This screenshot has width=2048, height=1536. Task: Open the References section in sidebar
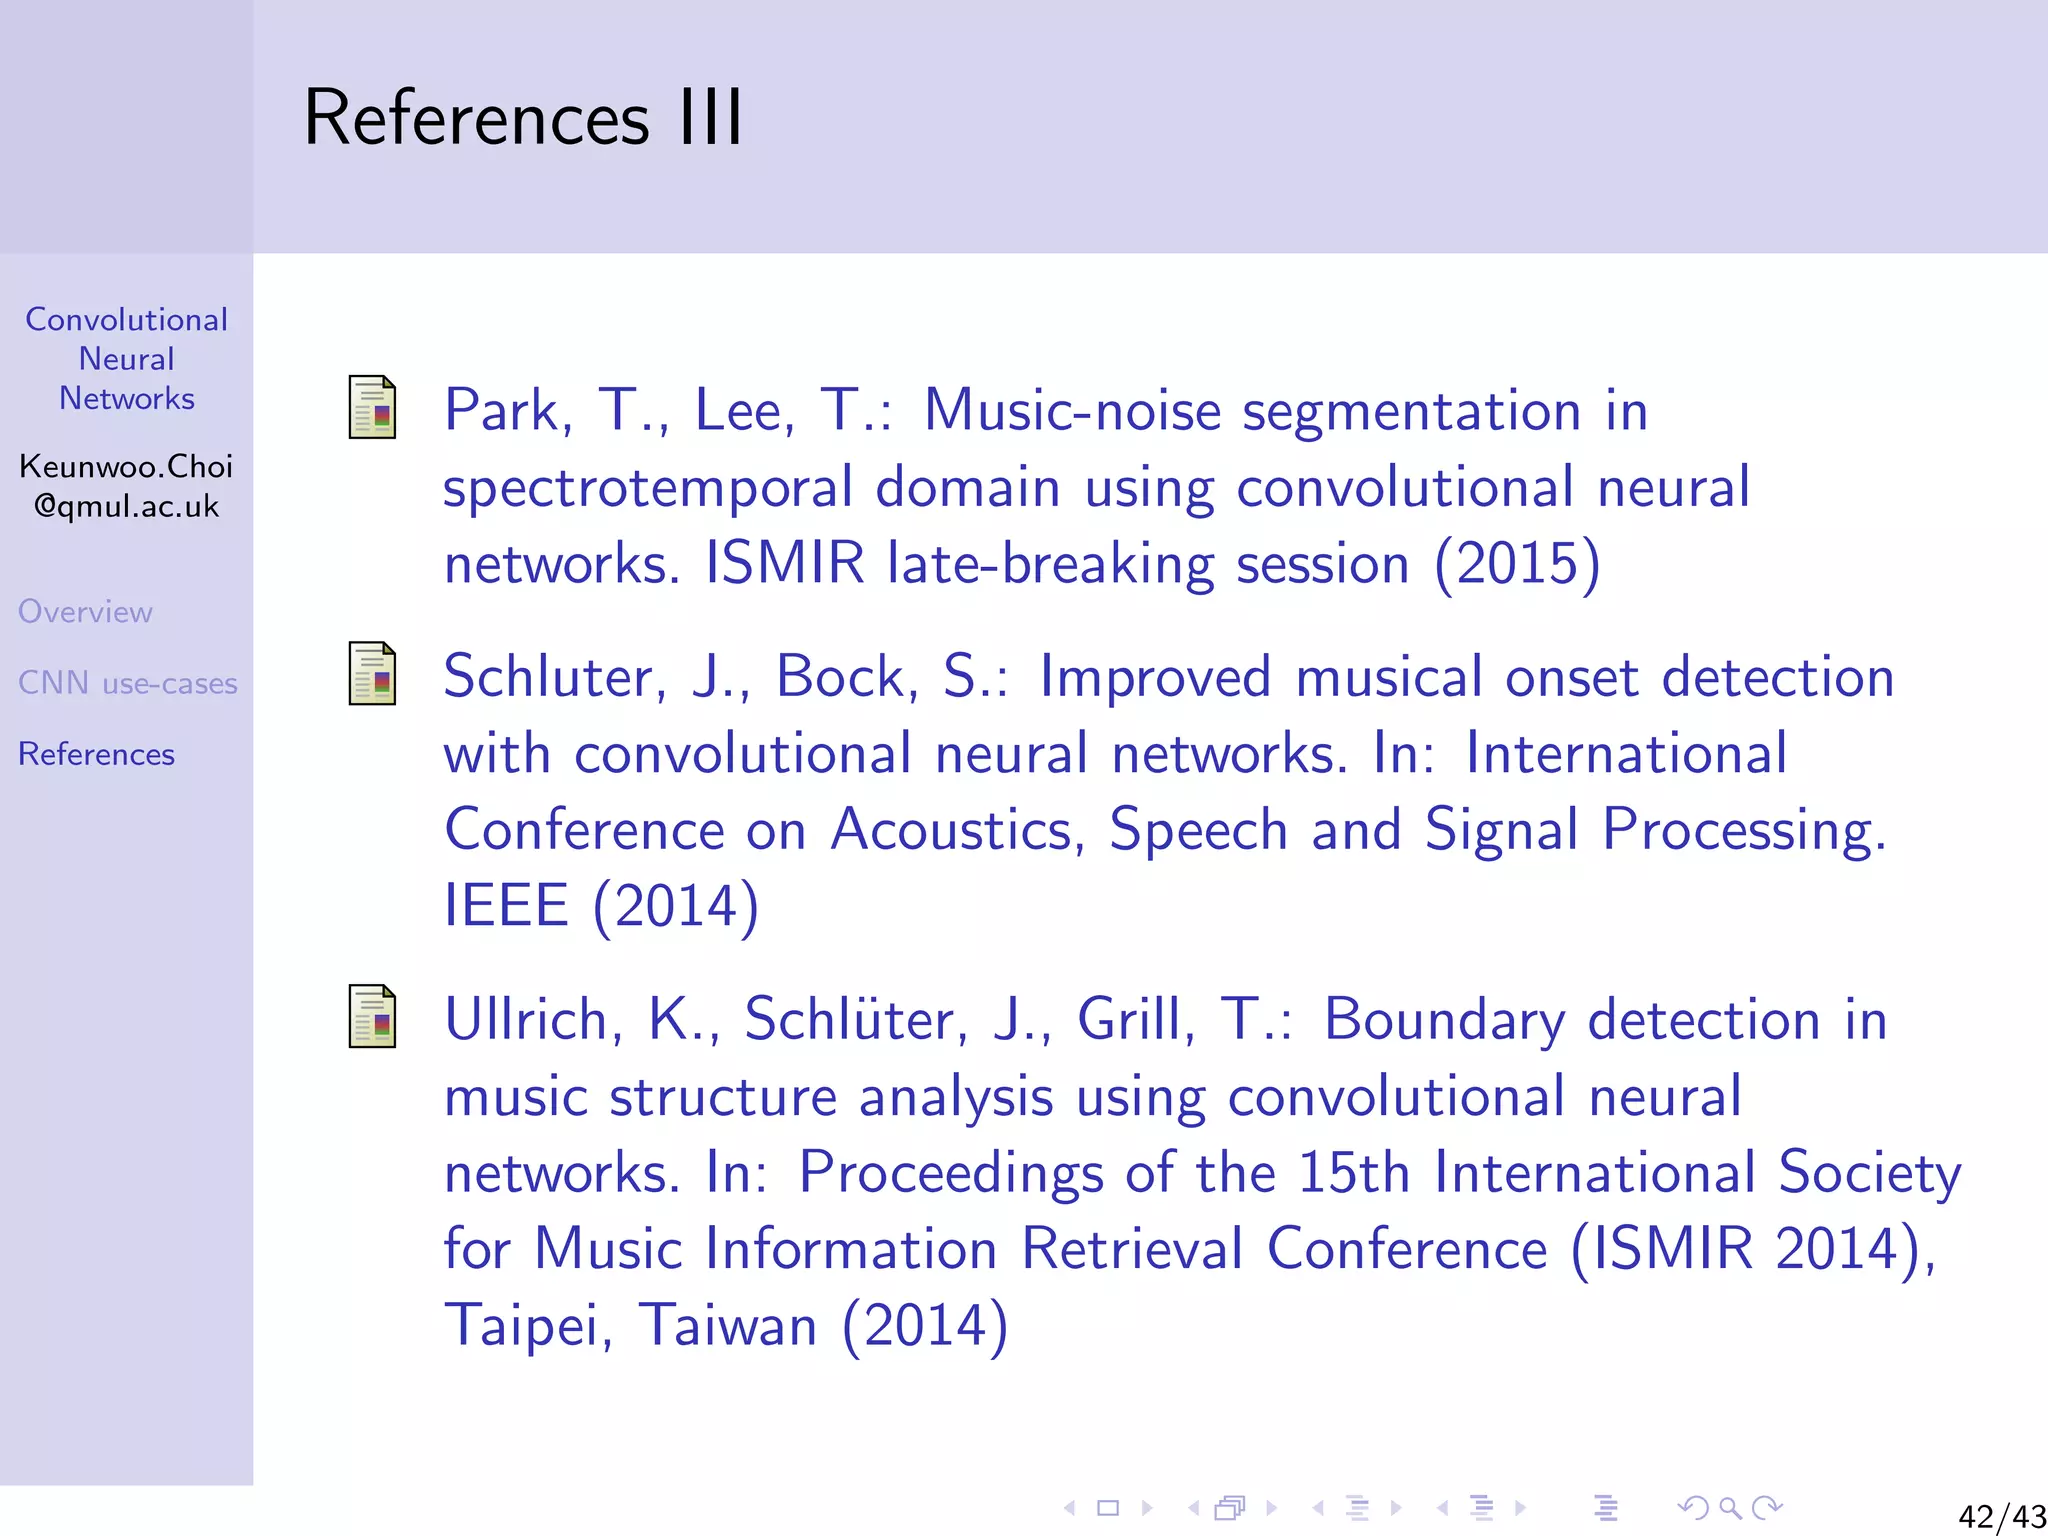pyautogui.click(x=96, y=754)
